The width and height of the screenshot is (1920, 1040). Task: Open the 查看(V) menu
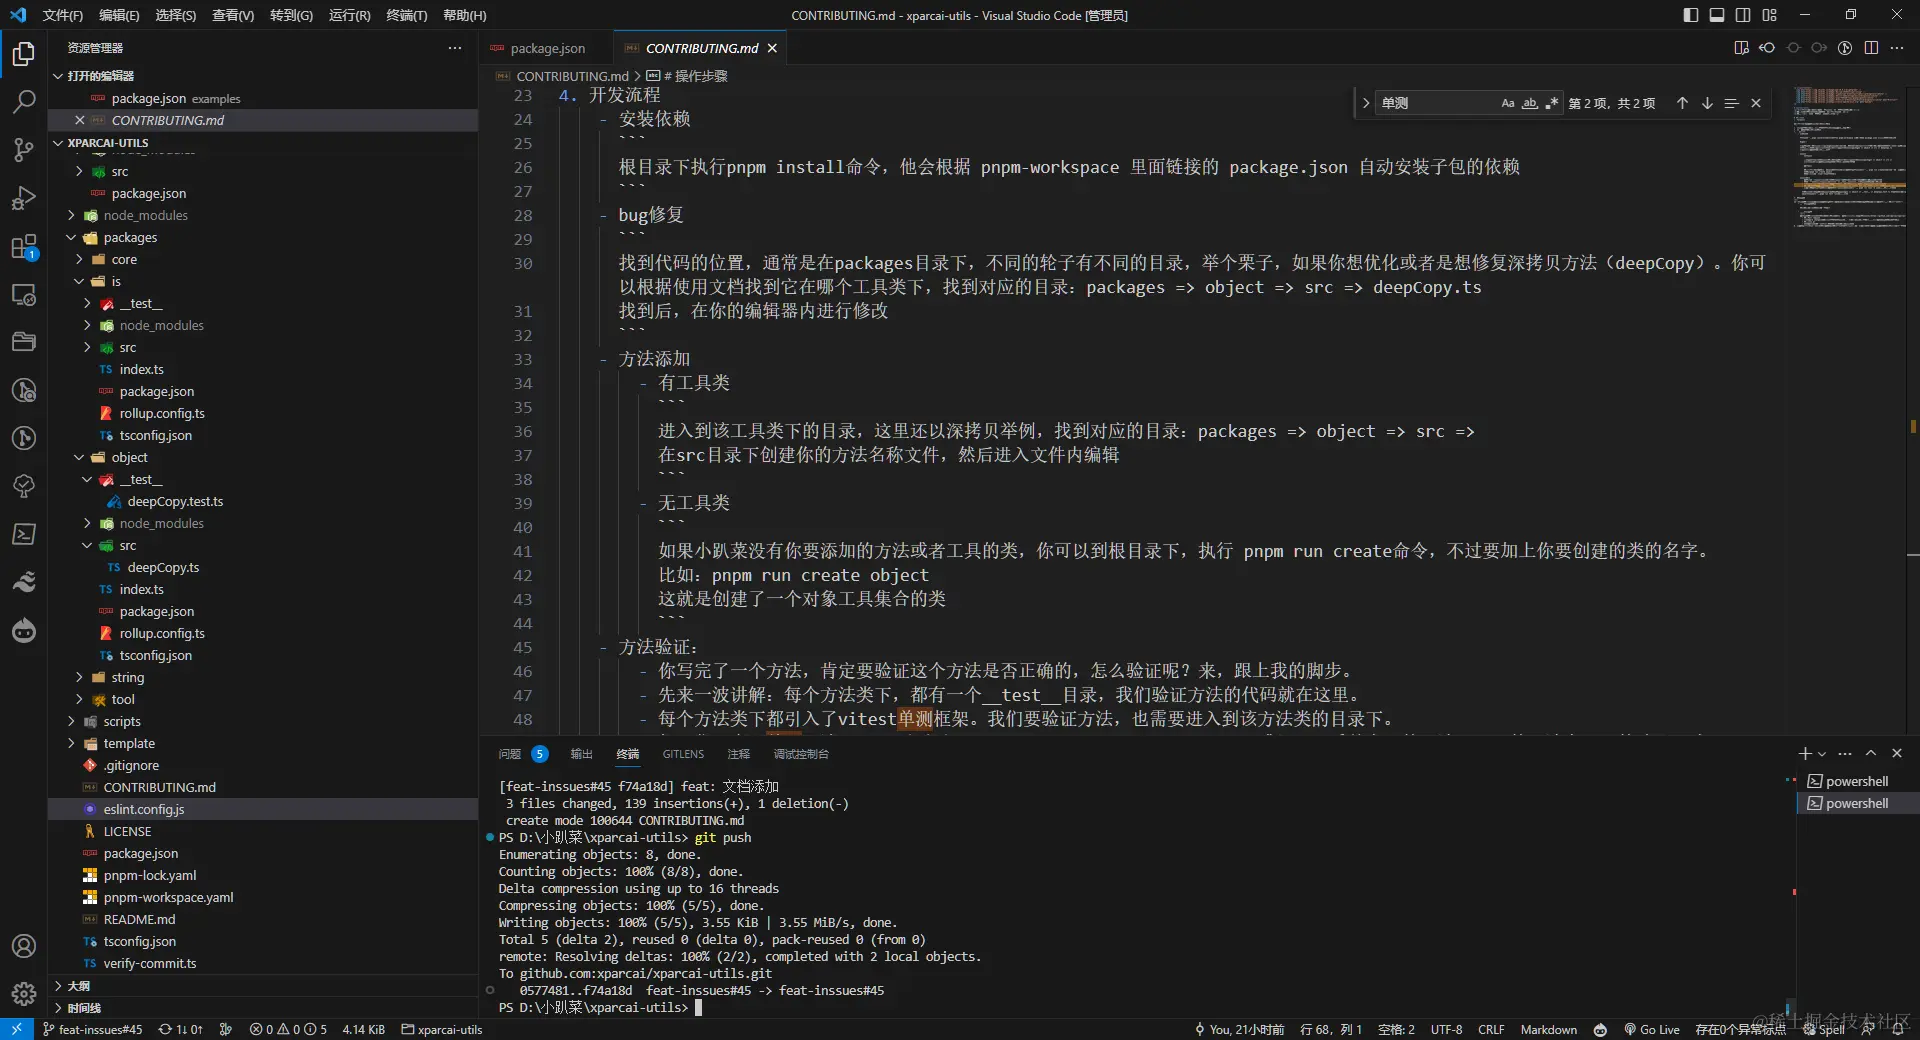point(233,15)
